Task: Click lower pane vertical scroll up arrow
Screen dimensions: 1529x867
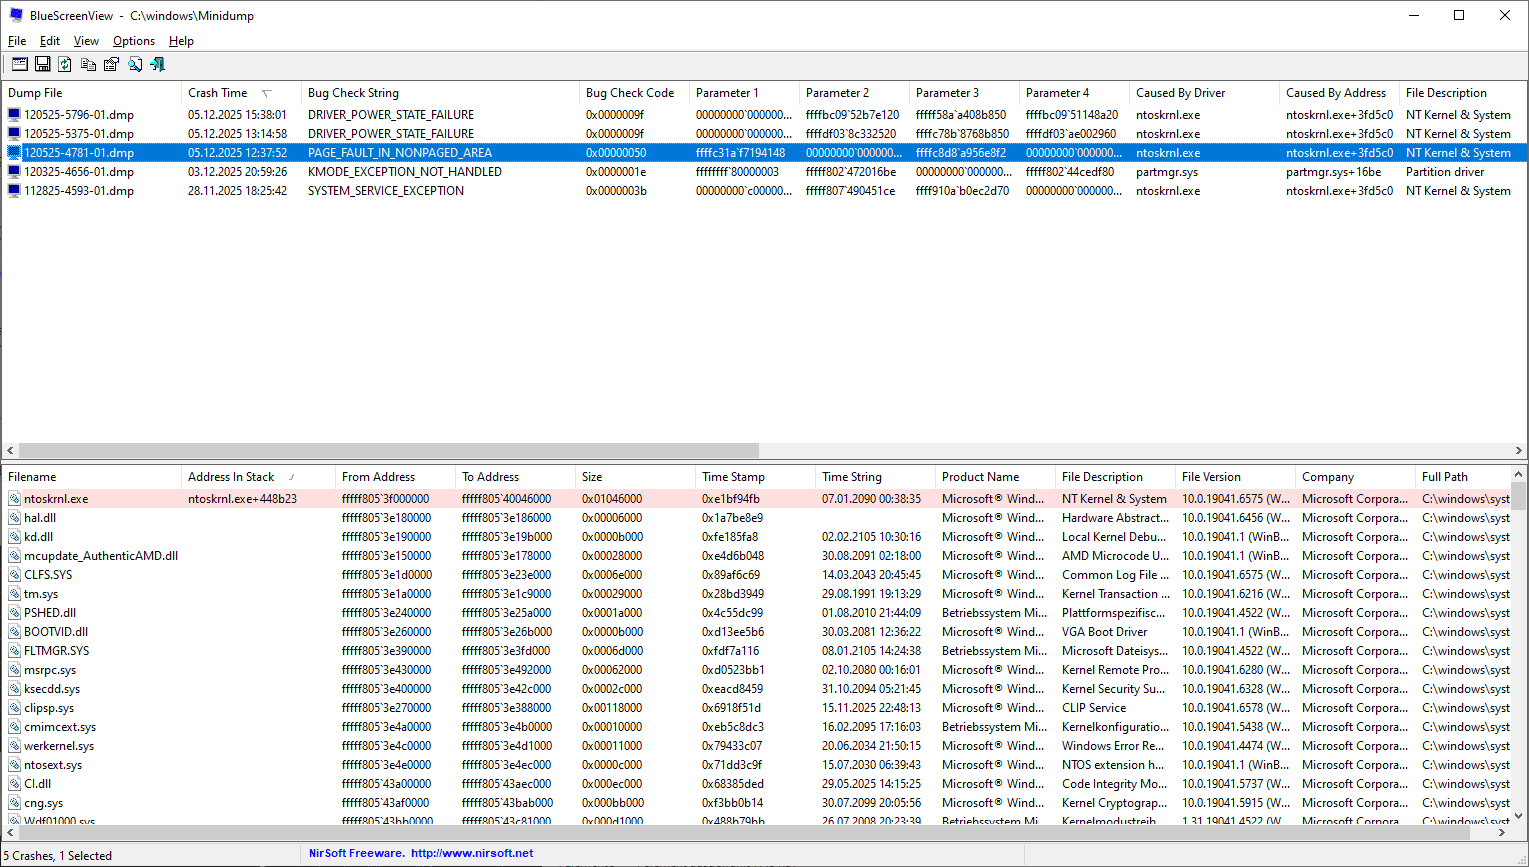Action: (x=1519, y=475)
